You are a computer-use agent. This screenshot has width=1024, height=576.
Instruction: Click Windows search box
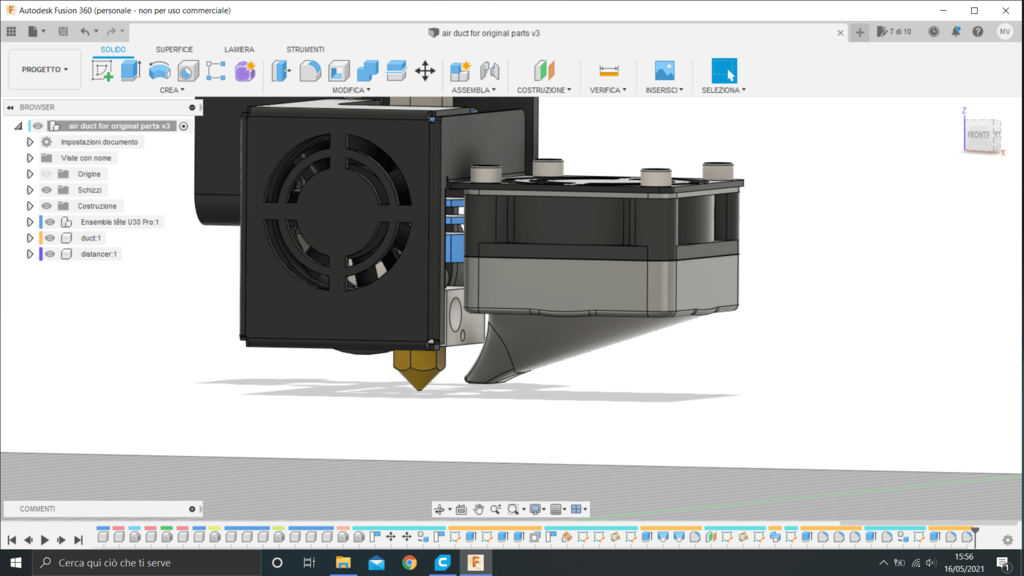(x=147, y=562)
